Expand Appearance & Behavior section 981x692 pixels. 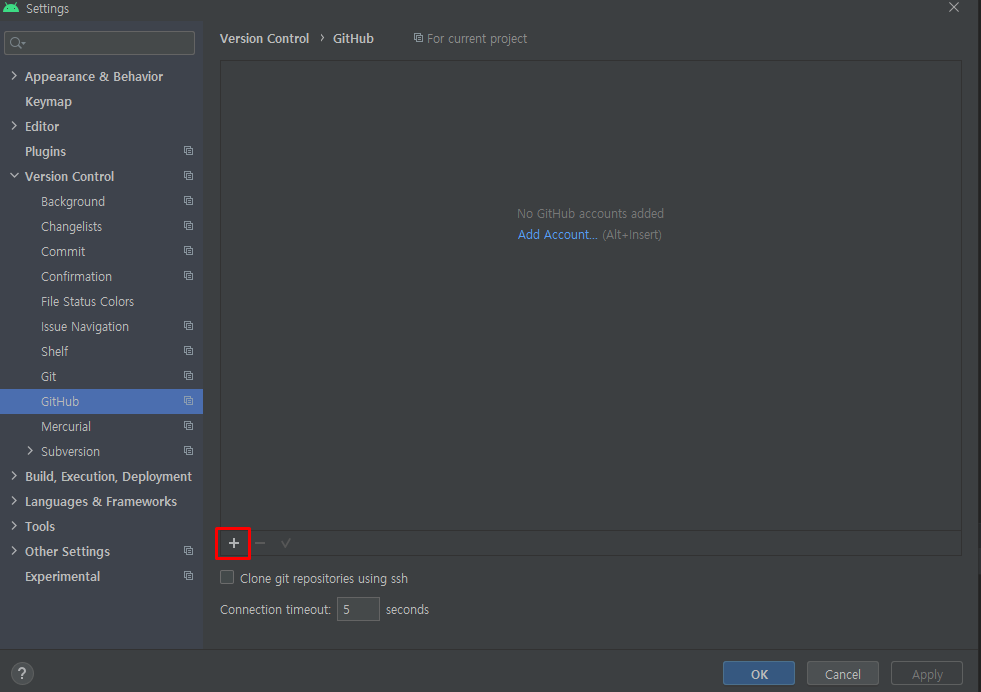(x=14, y=76)
